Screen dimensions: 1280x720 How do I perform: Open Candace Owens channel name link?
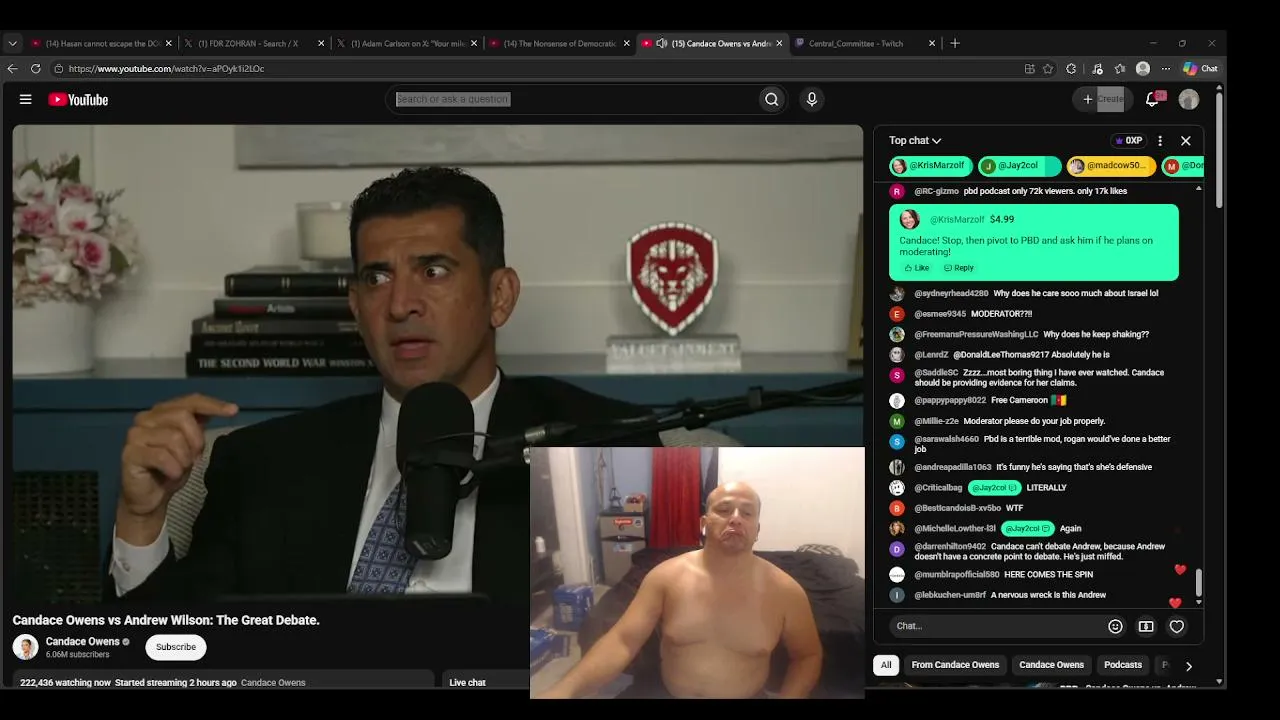click(x=82, y=642)
